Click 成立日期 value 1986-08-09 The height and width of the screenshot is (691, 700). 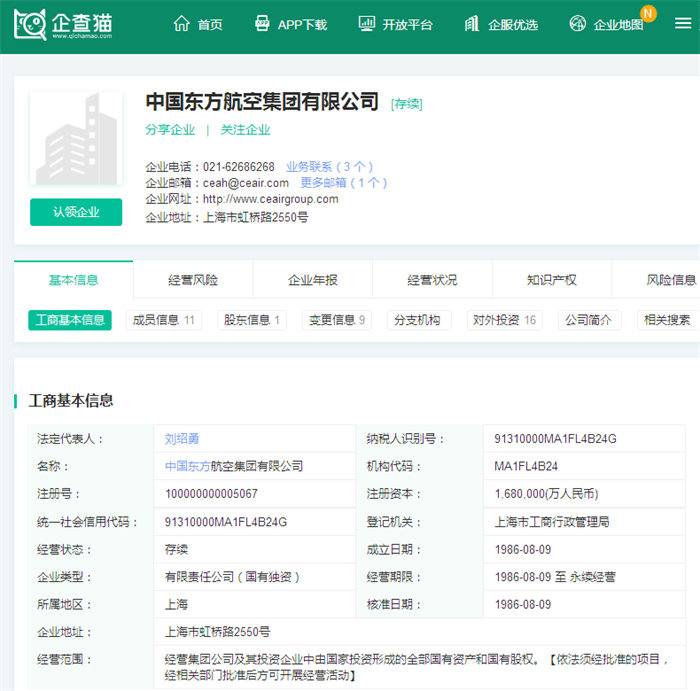coord(523,549)
